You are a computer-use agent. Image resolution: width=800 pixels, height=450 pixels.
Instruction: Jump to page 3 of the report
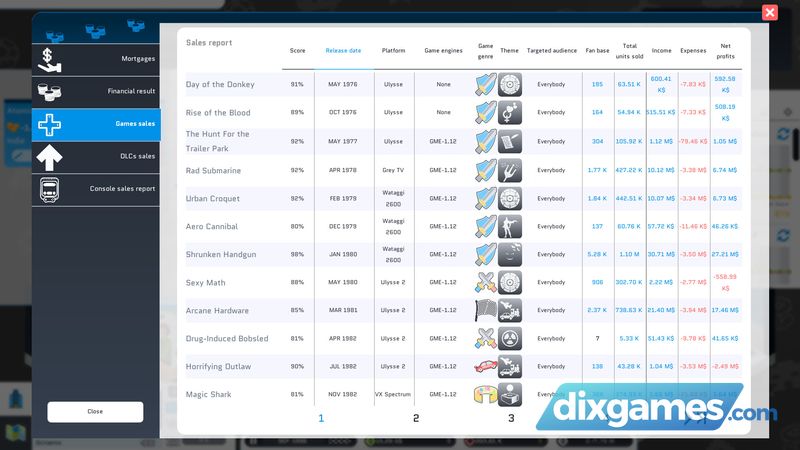tap(511, 418)
